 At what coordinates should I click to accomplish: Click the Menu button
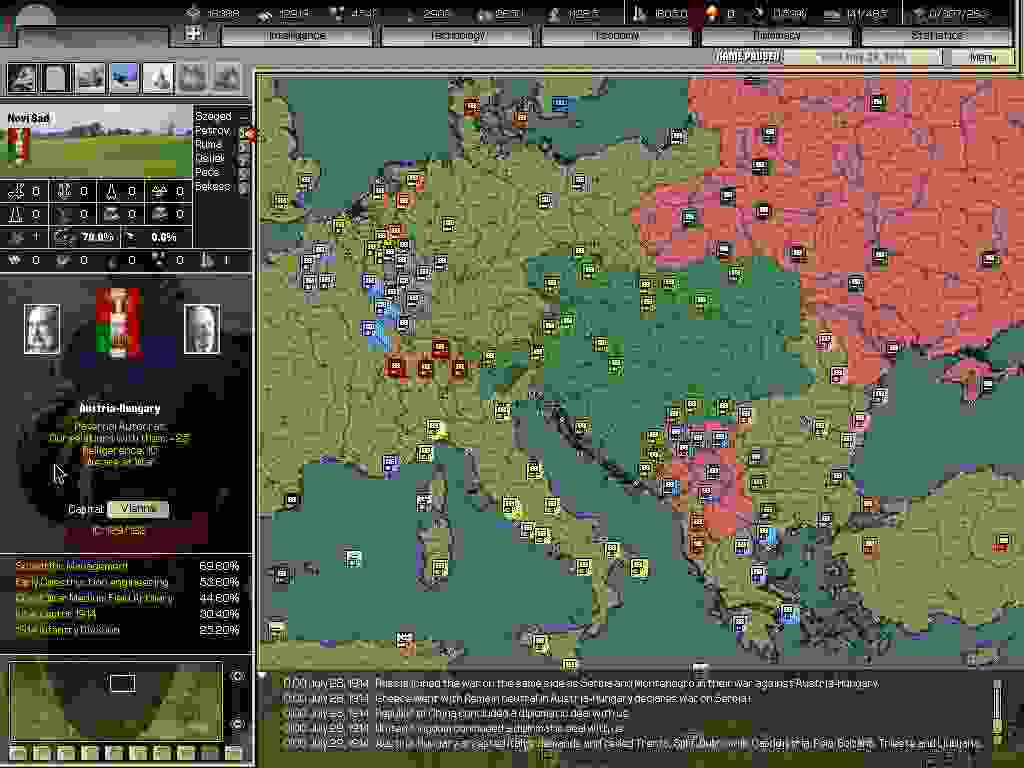[983, 57]
